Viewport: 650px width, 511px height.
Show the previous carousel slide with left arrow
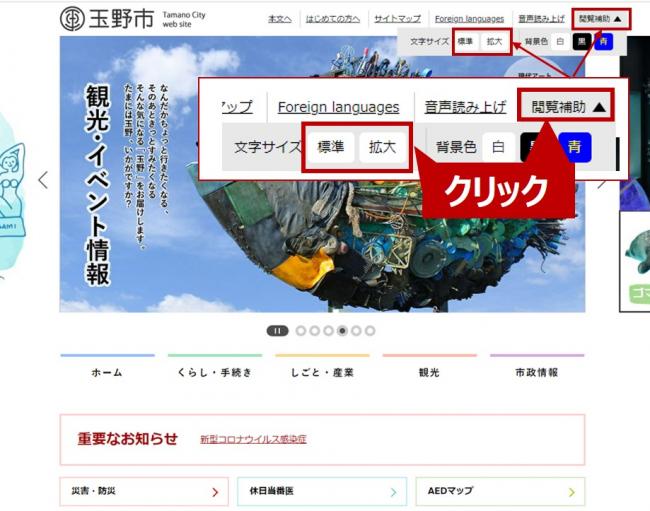pos(43,180)
